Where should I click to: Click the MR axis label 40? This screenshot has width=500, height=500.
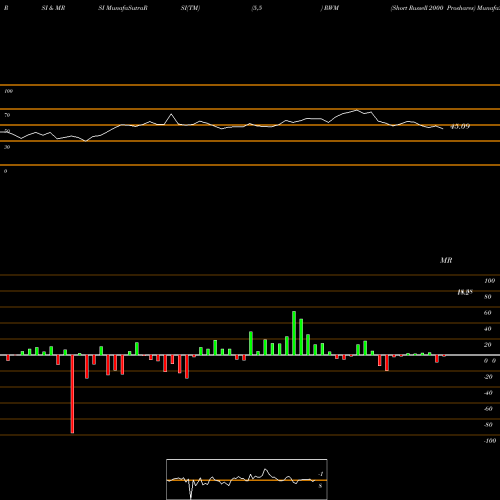click(488, 329)
